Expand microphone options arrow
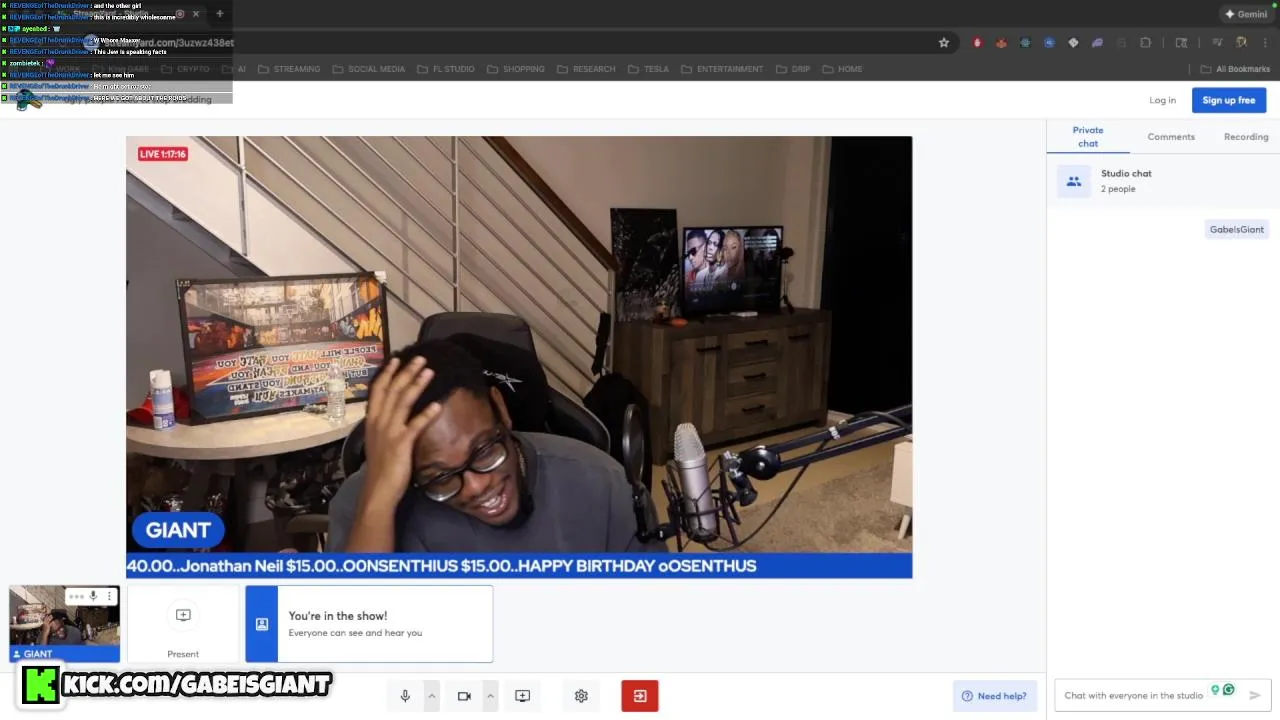The width and height of the screenshot is (1280, 720). (432, 696)
